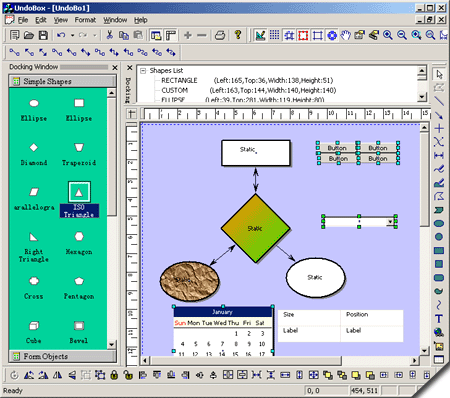
Task: Select the Cut scissors icon
Action: (109, 35)
